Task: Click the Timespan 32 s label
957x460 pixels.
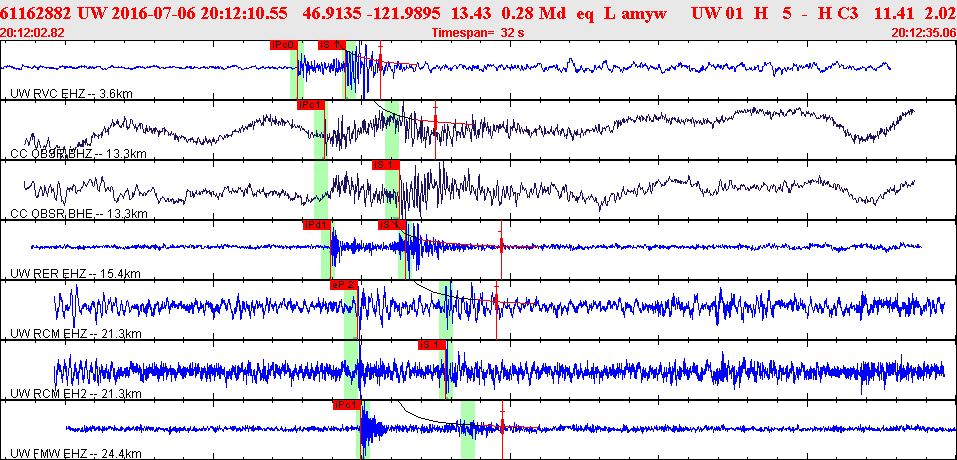Action: click(x=478, y=33)
